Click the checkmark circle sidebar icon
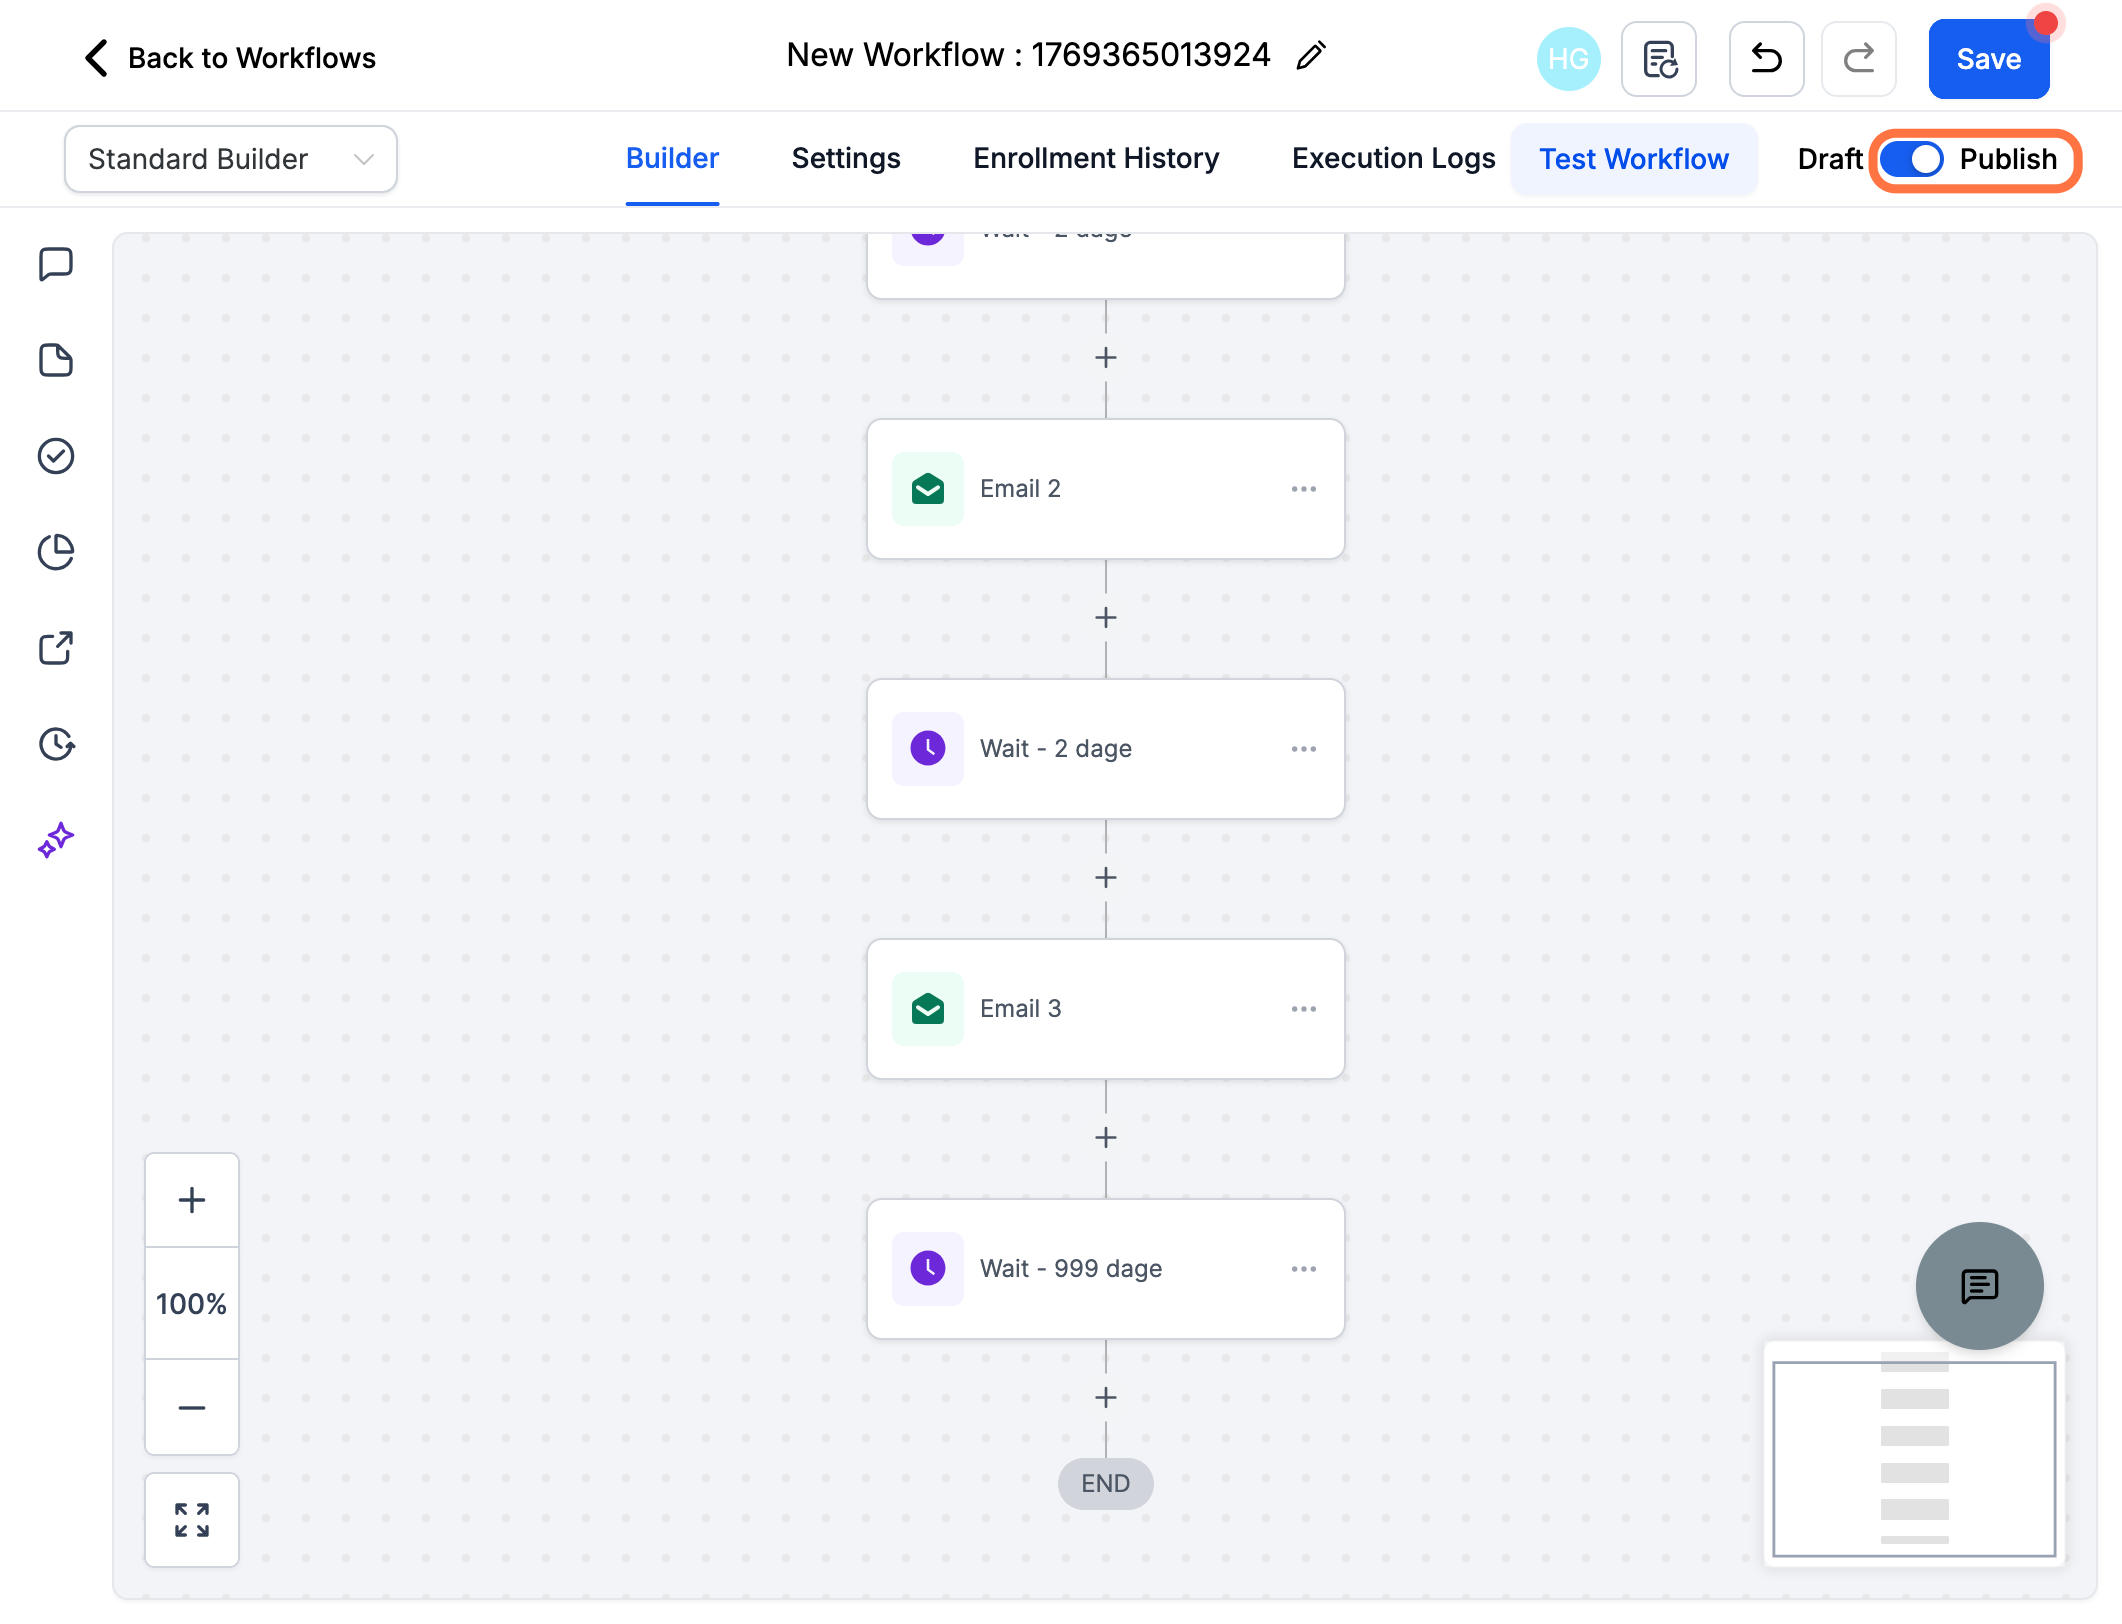This screenshot has width=2122, height=1624. [56, 456]
